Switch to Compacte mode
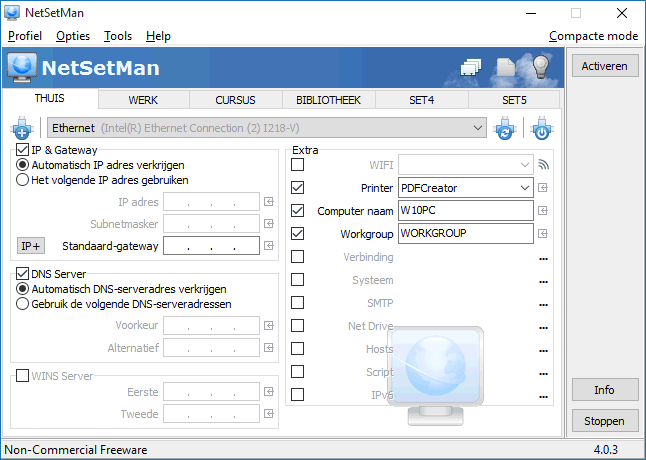 594,36
